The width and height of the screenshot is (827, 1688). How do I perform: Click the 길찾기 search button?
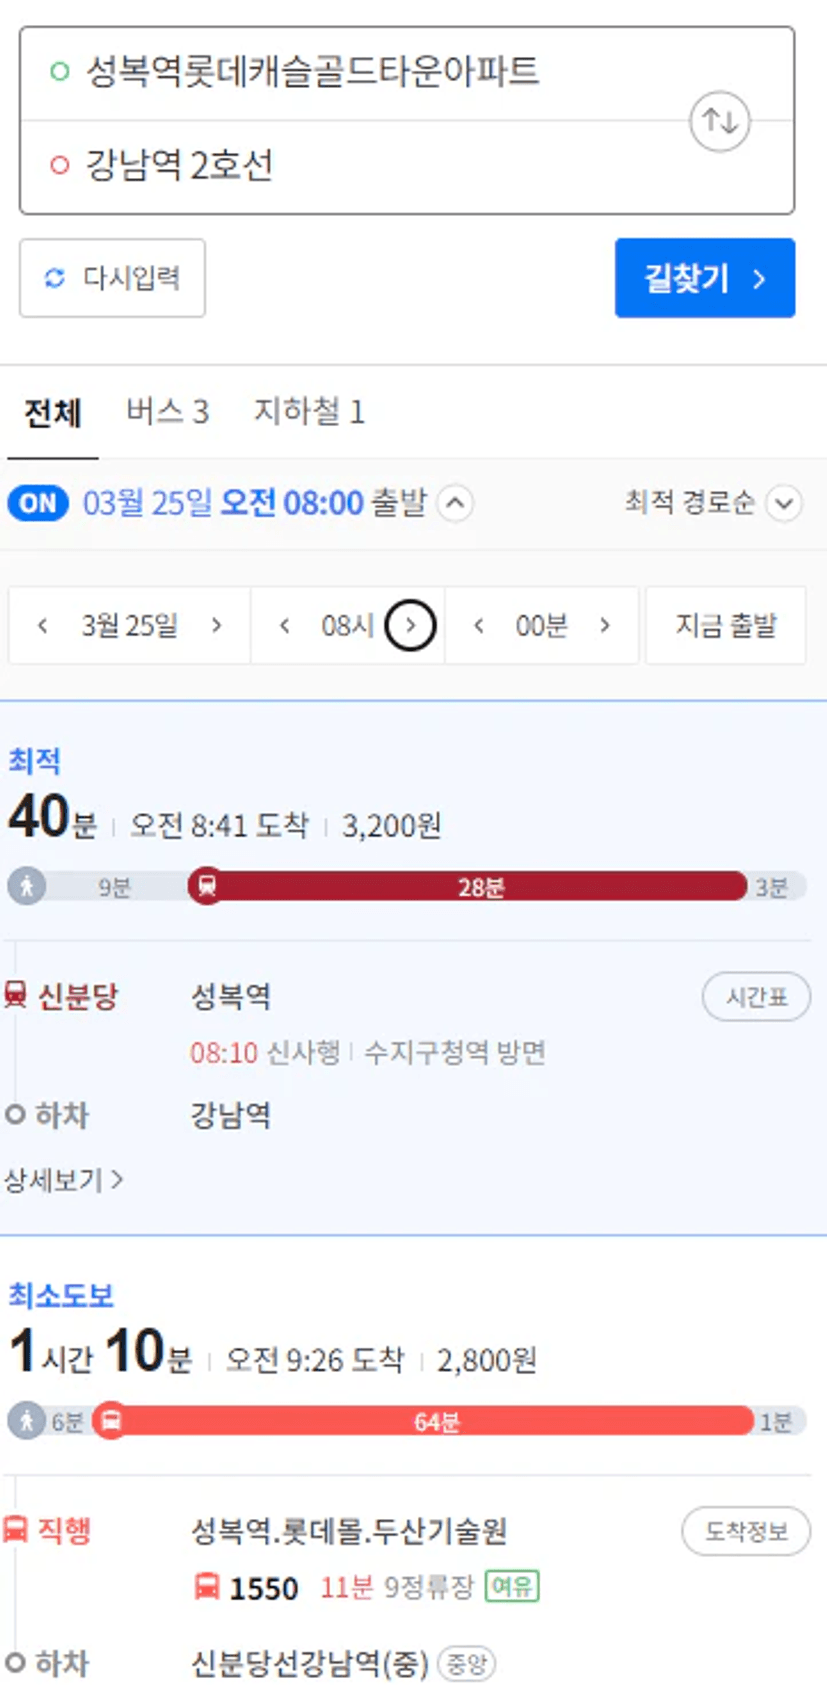tap(705, 278)
